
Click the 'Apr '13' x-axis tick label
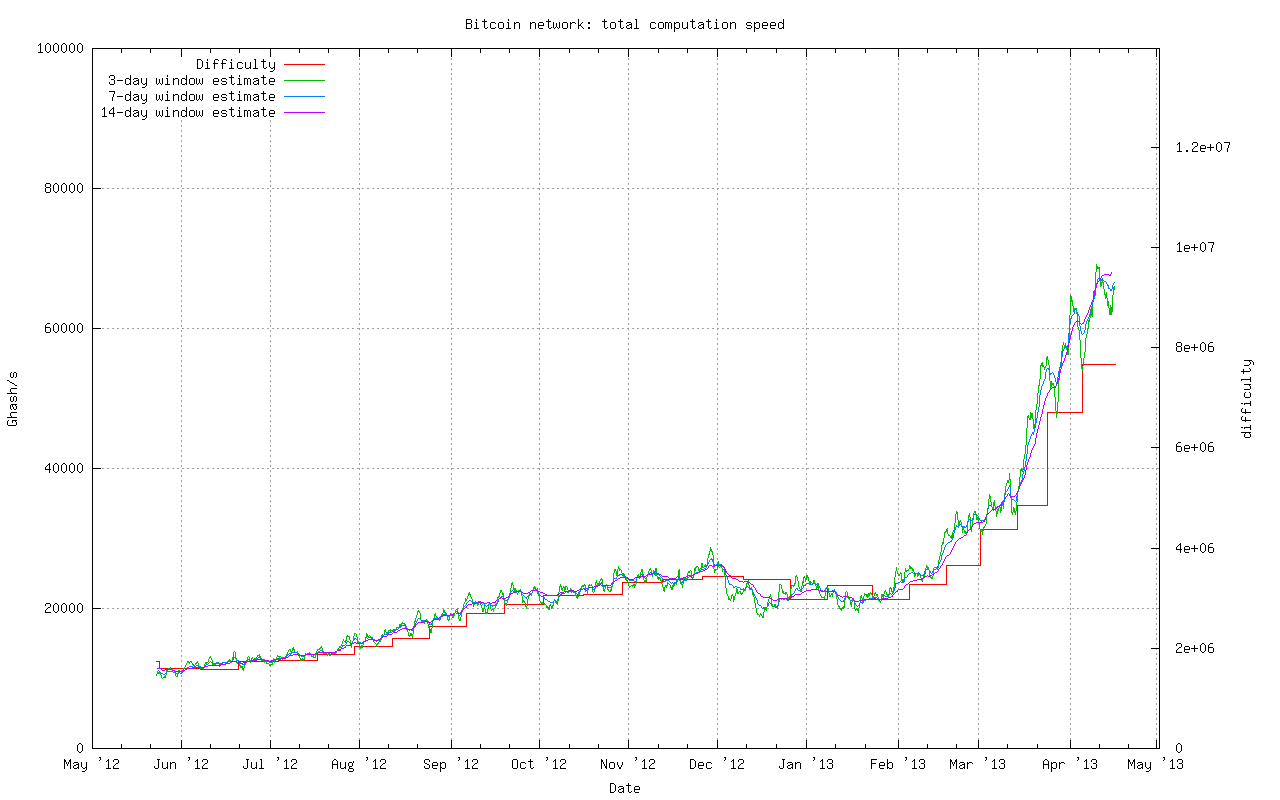1069,765
